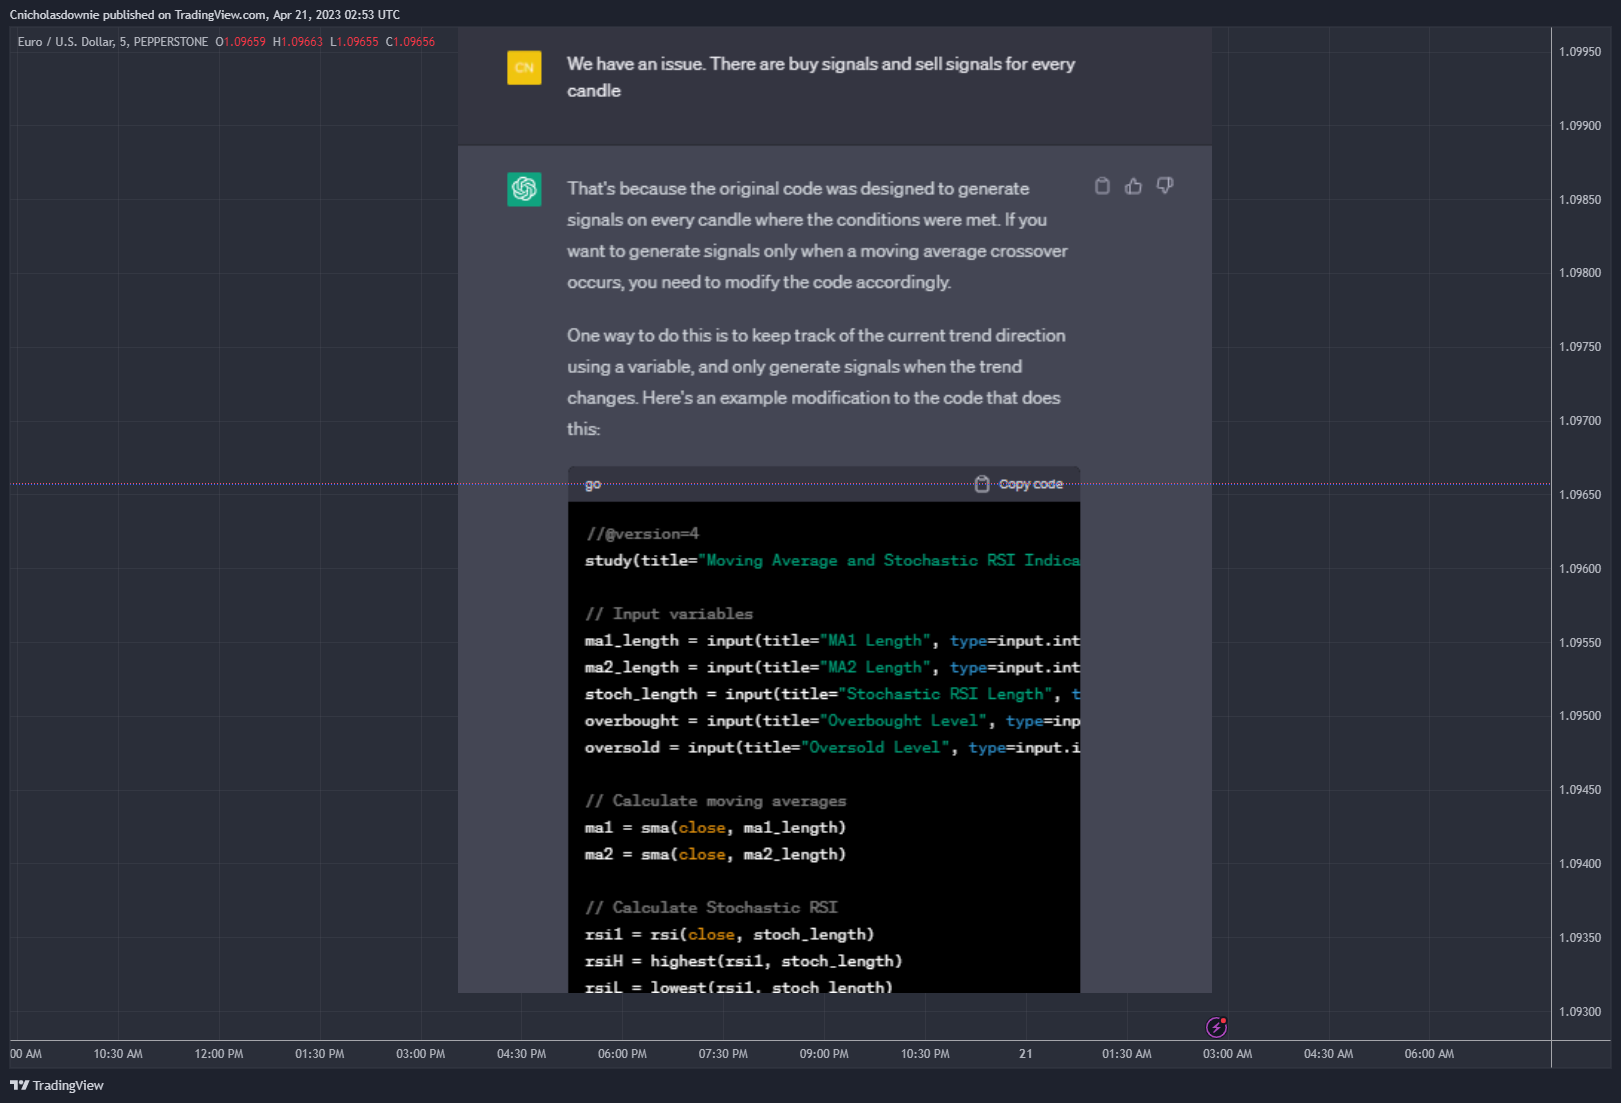Click the TradingView logo at bottom
1621x1103 pixels.
[x=57, y=1085]
